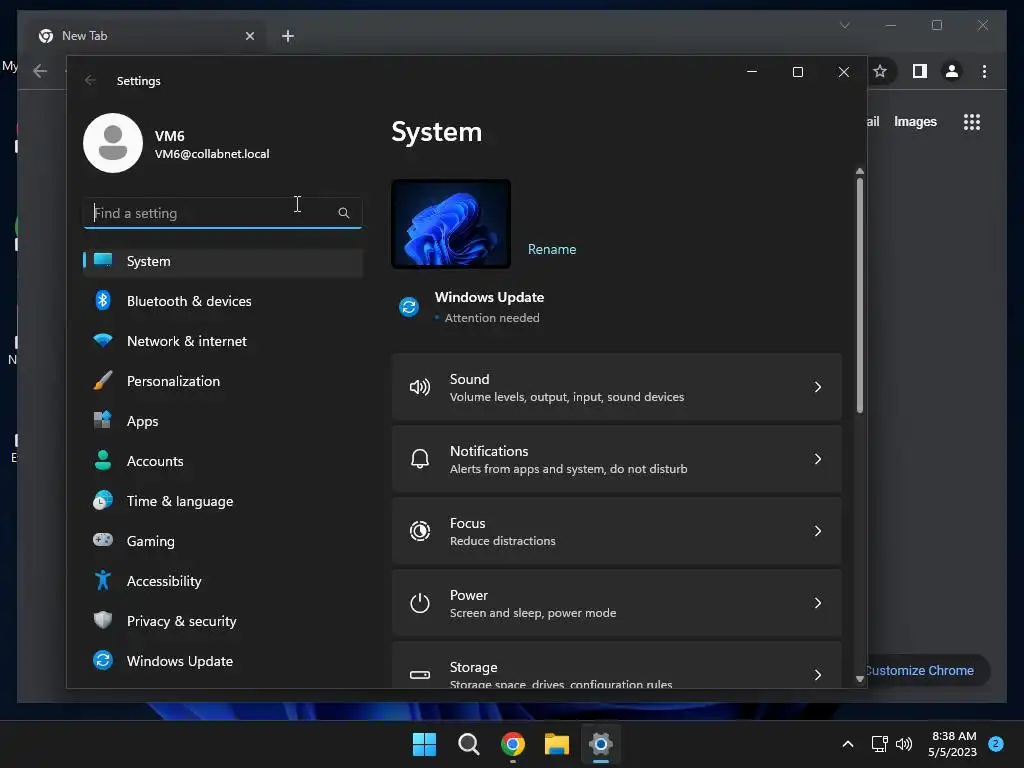The width and height of the screenshot is (1024, 768).
Task: Click the taskbar volume icon
Action: [904, 744]
